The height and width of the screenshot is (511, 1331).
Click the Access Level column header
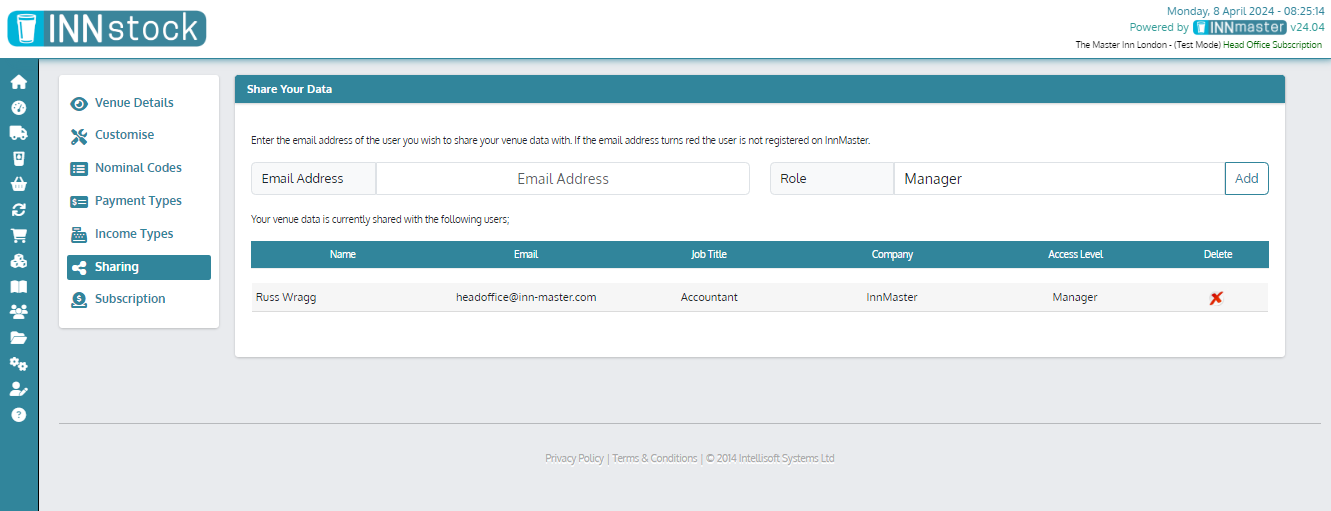[x=1075, y=254]
